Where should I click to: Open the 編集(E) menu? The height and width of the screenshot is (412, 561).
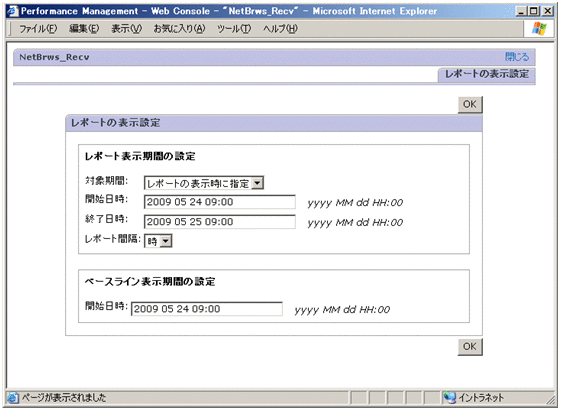(x=84, y=29)
